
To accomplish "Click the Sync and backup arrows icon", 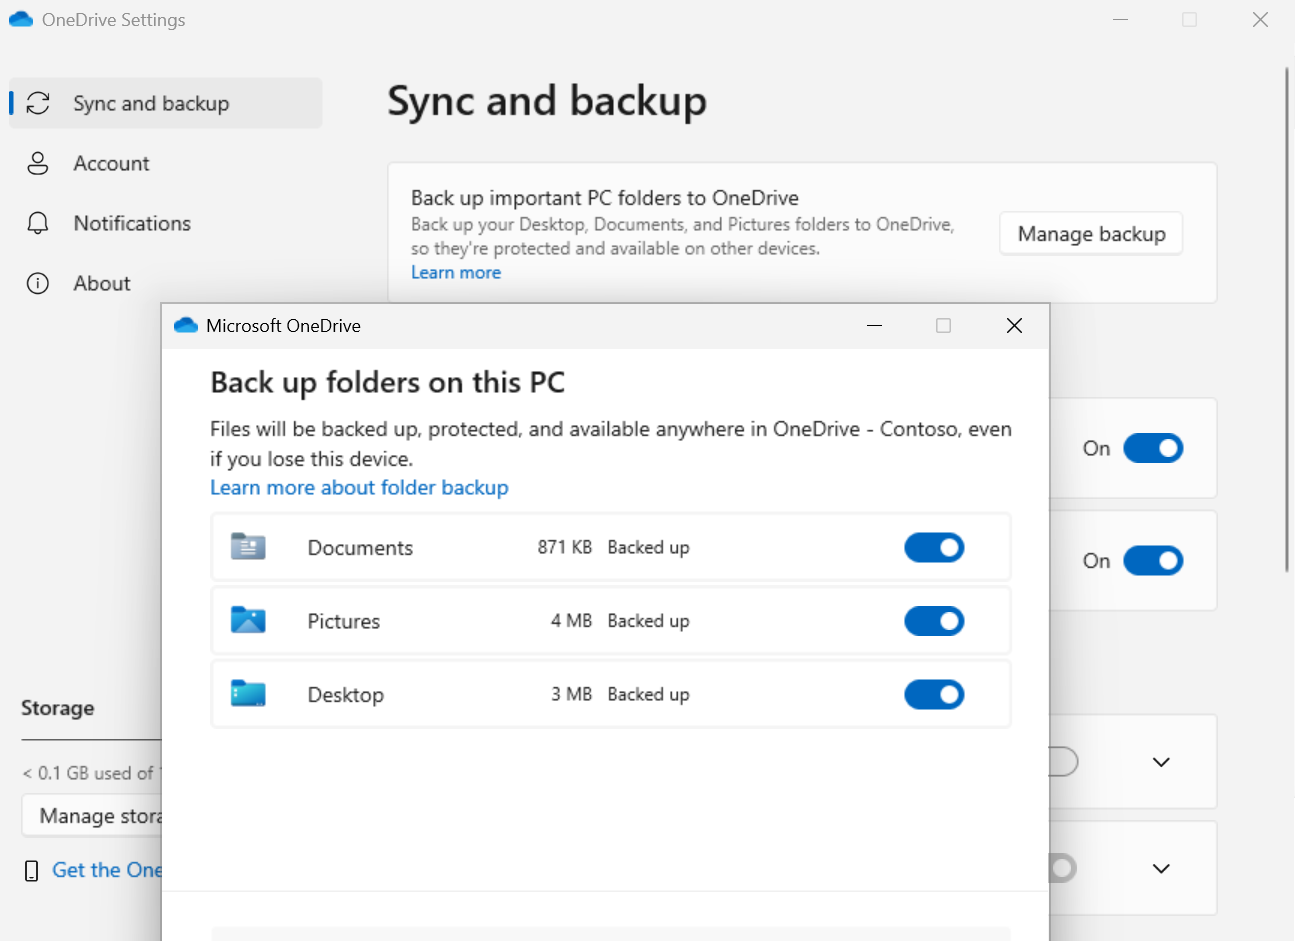I will tap(38, 103).
